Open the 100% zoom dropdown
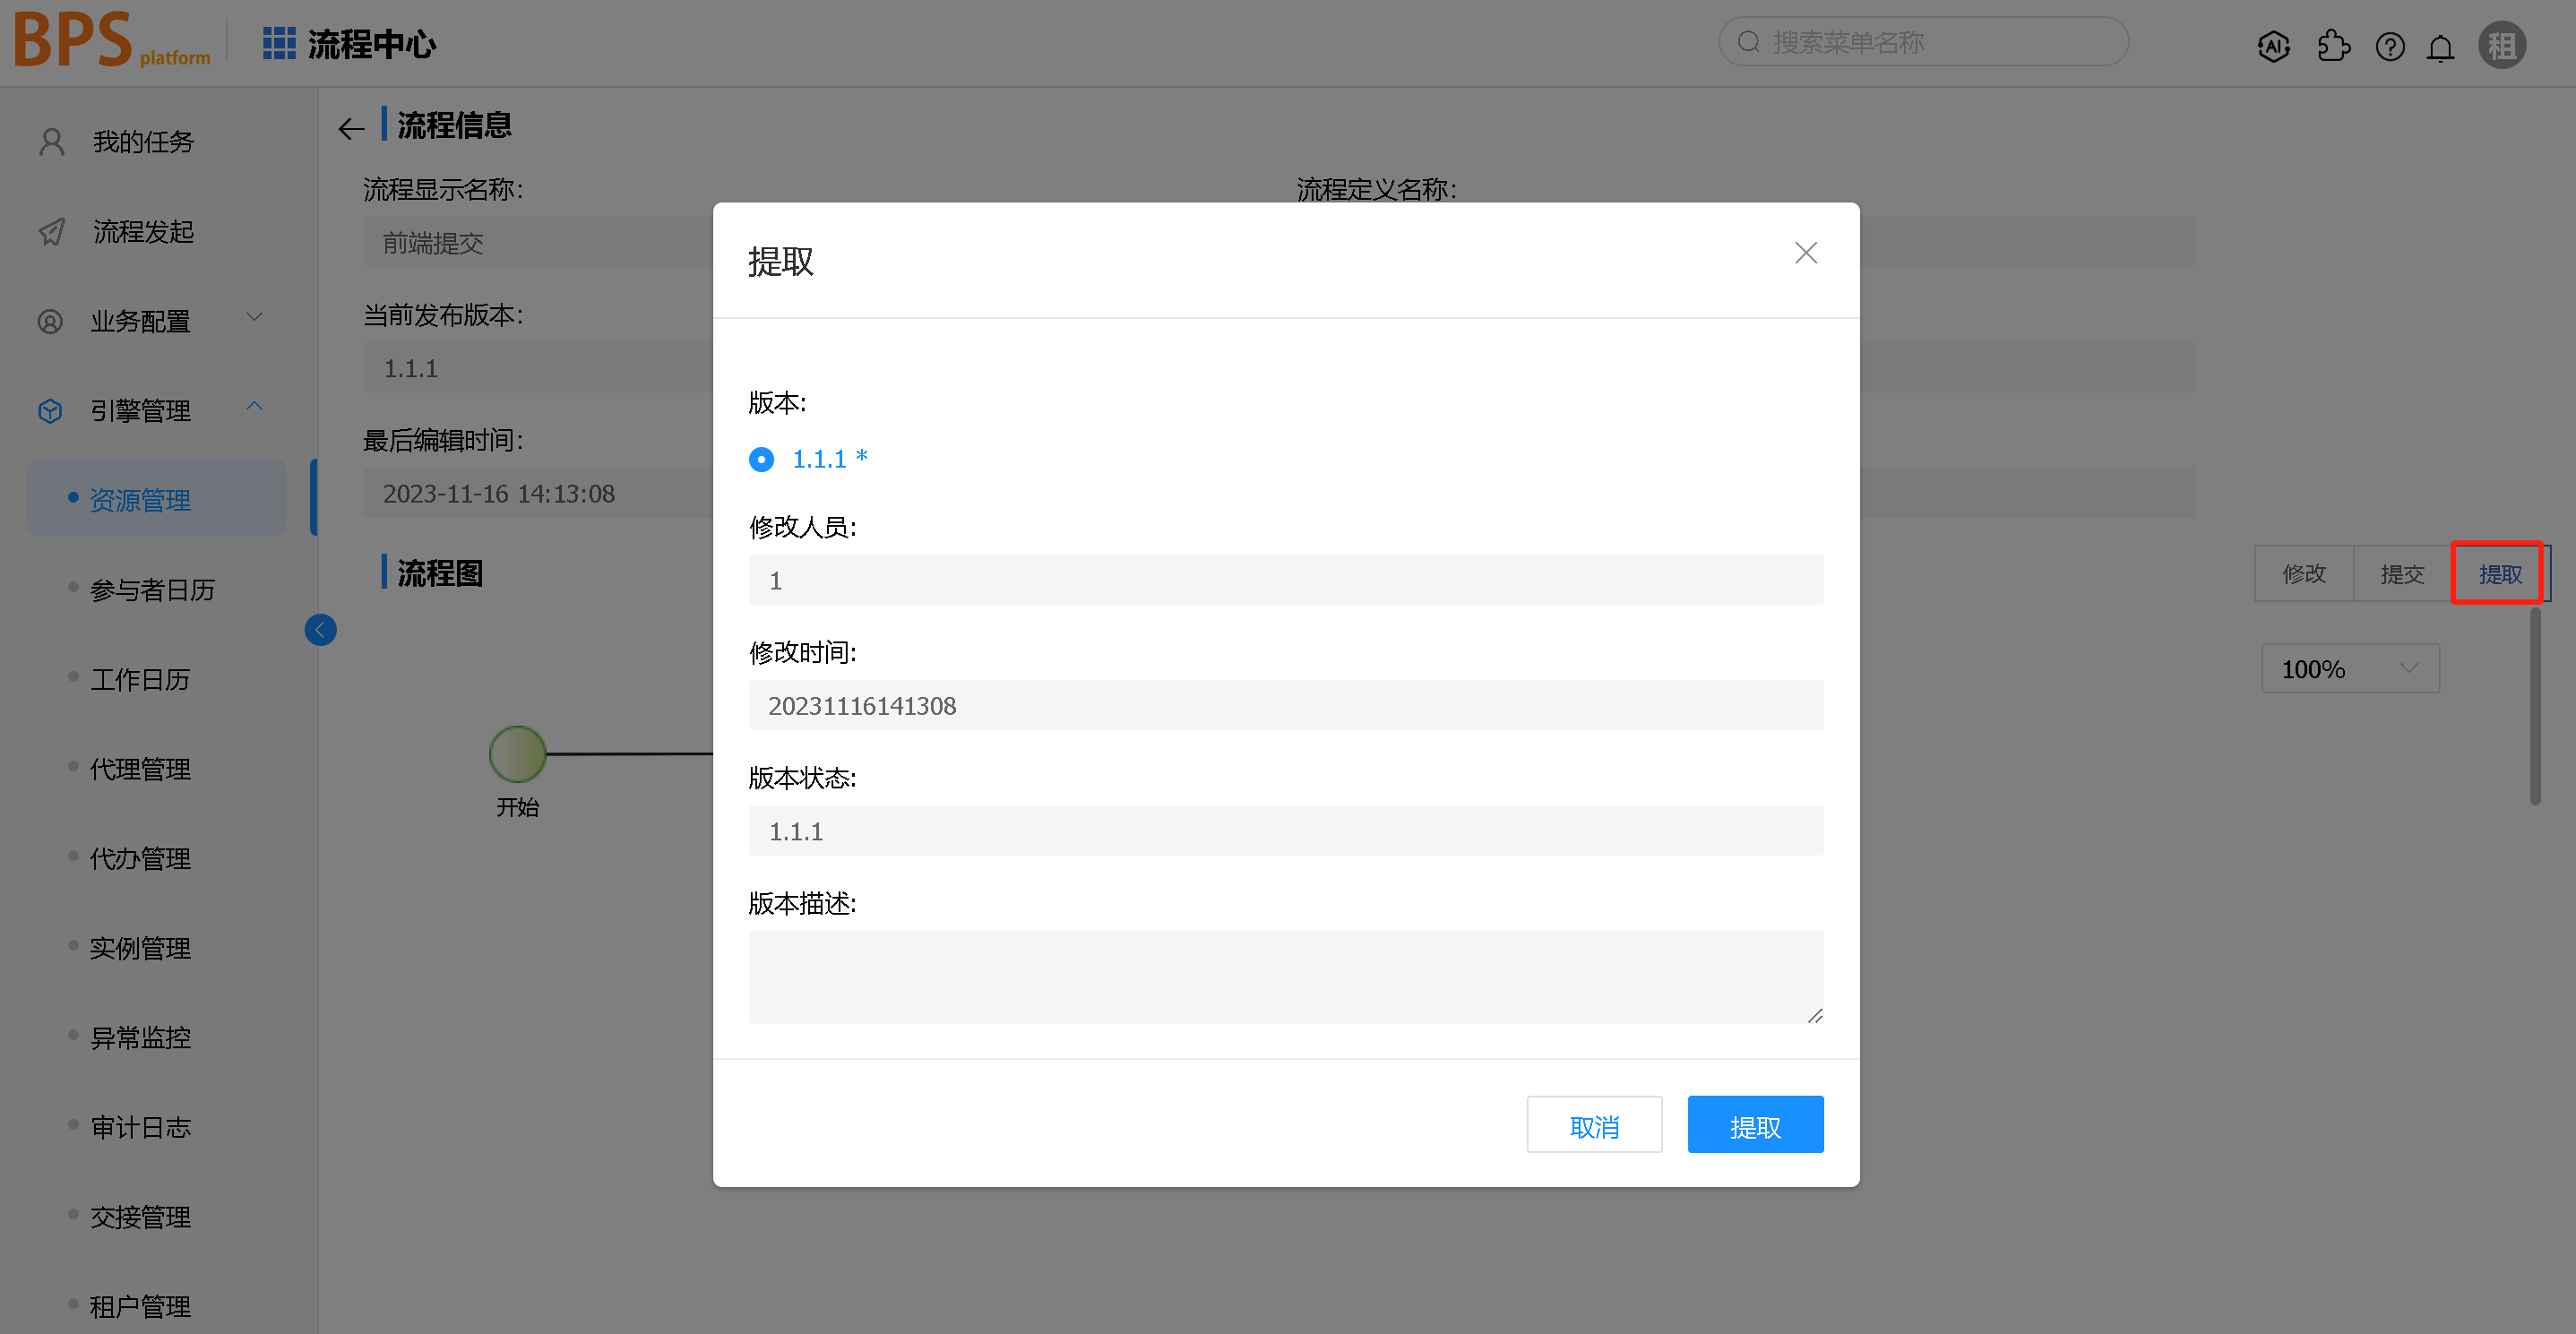This screenshot has height=1334, width=2576. (x=2349, y=668)
